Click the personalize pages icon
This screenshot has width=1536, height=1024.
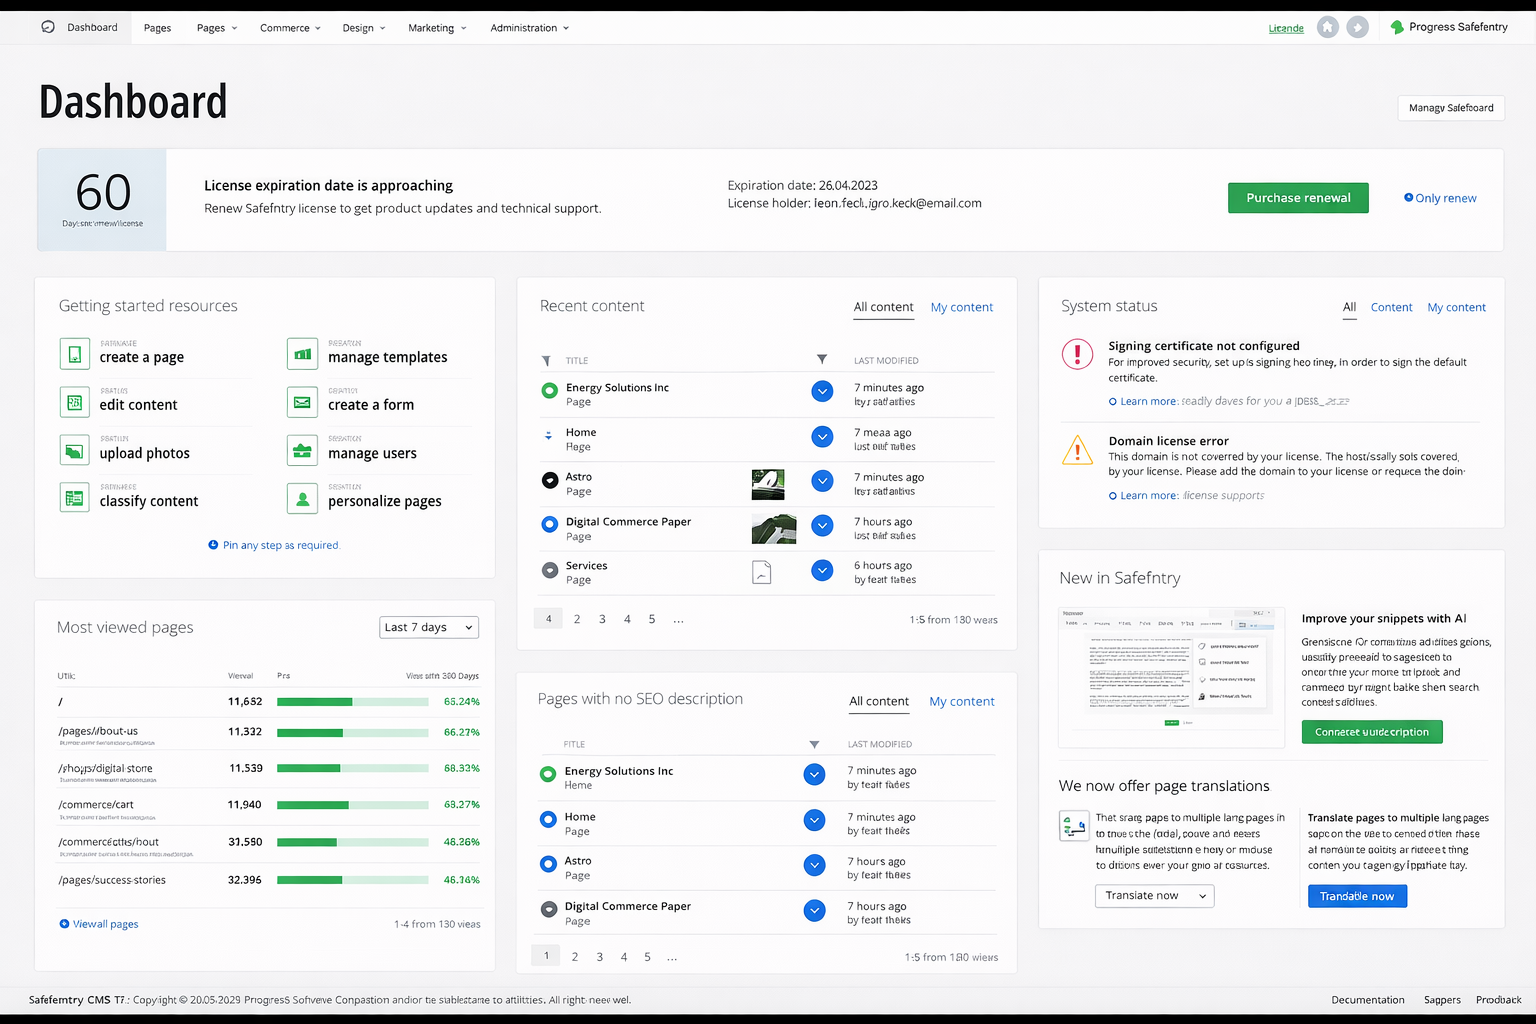302,497
